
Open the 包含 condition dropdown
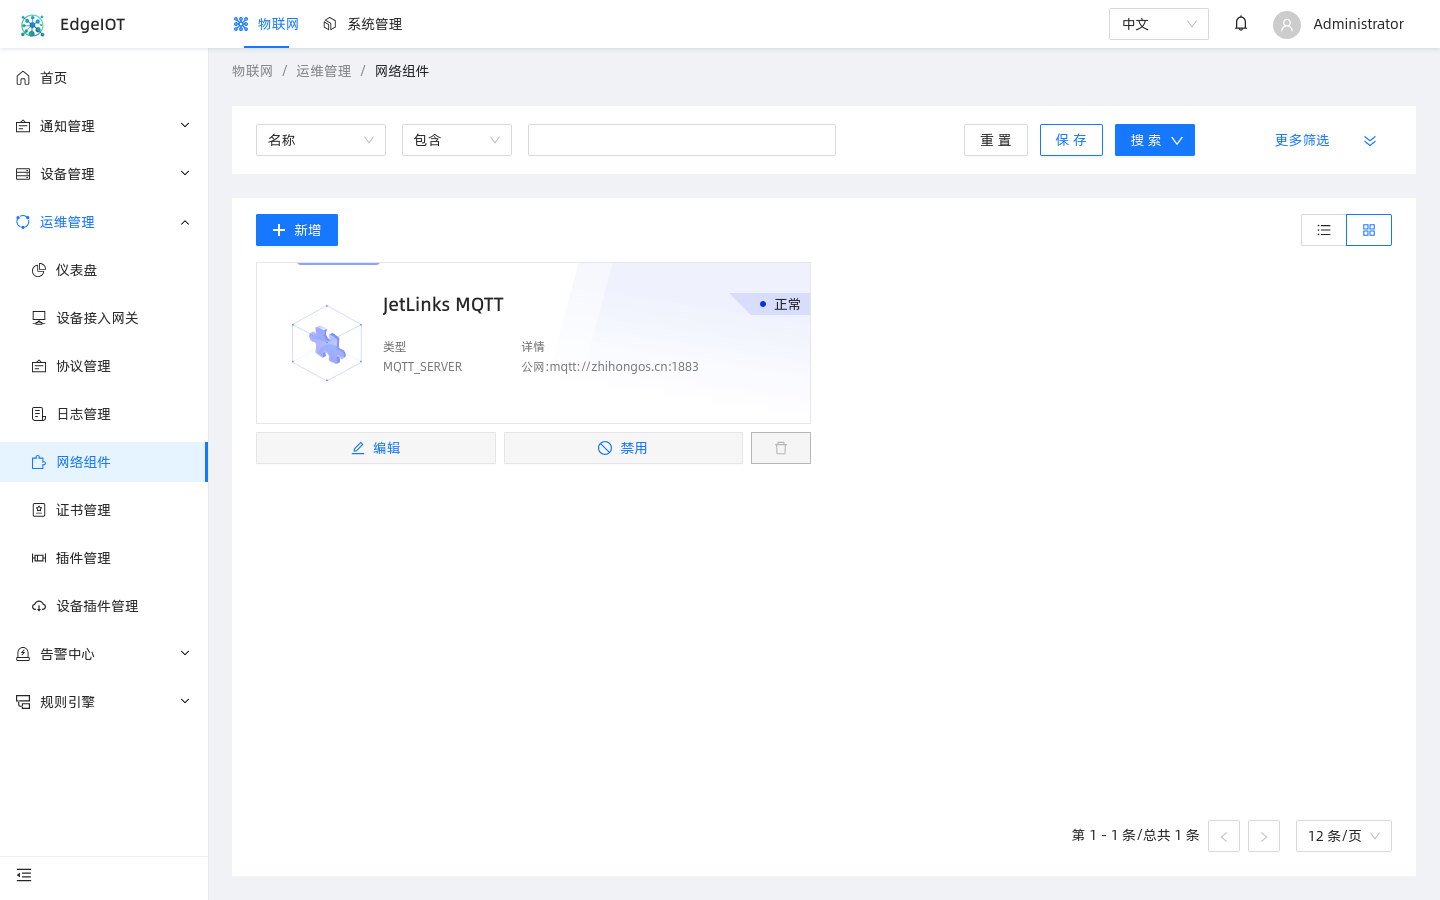click(x=457, y=140)
